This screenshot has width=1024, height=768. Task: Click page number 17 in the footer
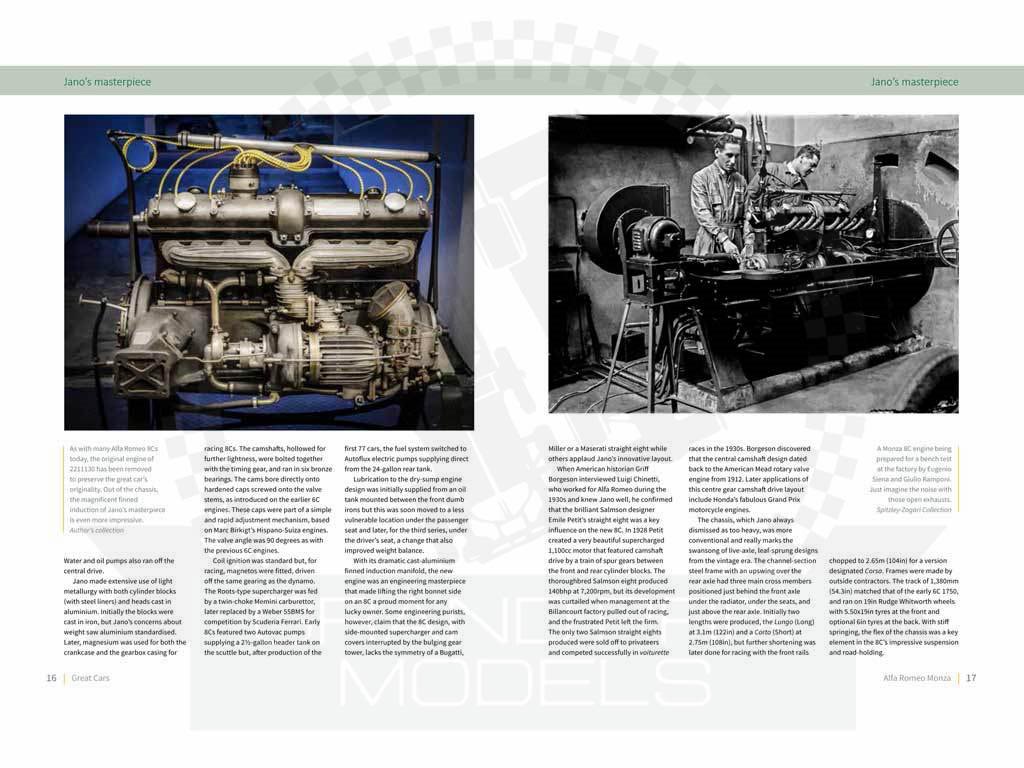click(971, 678)
